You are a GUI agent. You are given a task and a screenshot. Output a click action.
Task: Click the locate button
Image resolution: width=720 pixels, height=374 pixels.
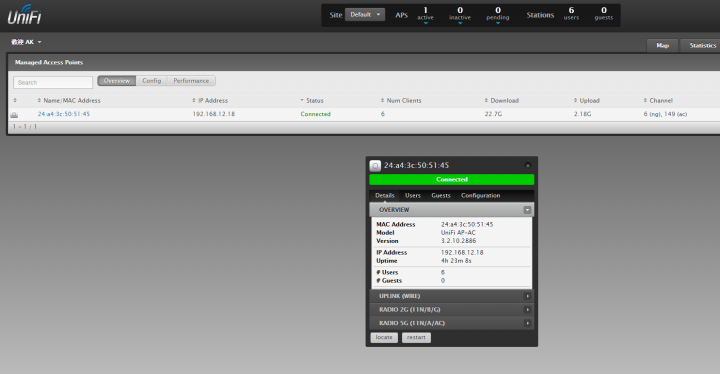[x=384, y=338]
